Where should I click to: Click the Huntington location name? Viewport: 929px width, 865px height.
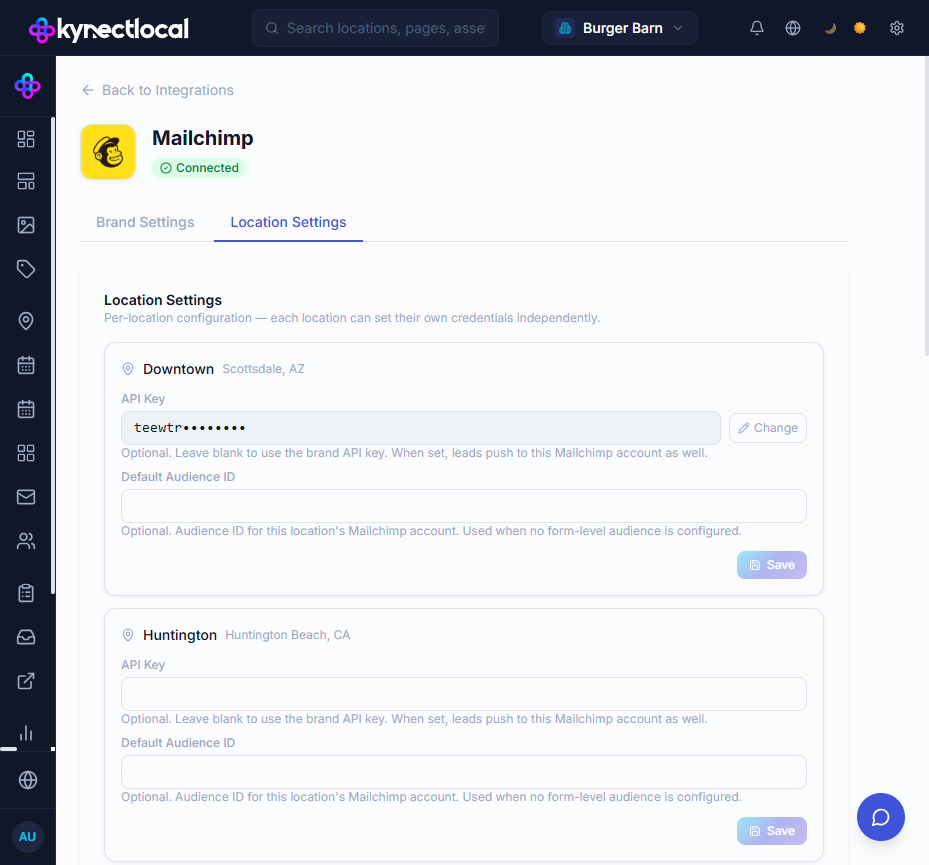(x=180, y=635)
